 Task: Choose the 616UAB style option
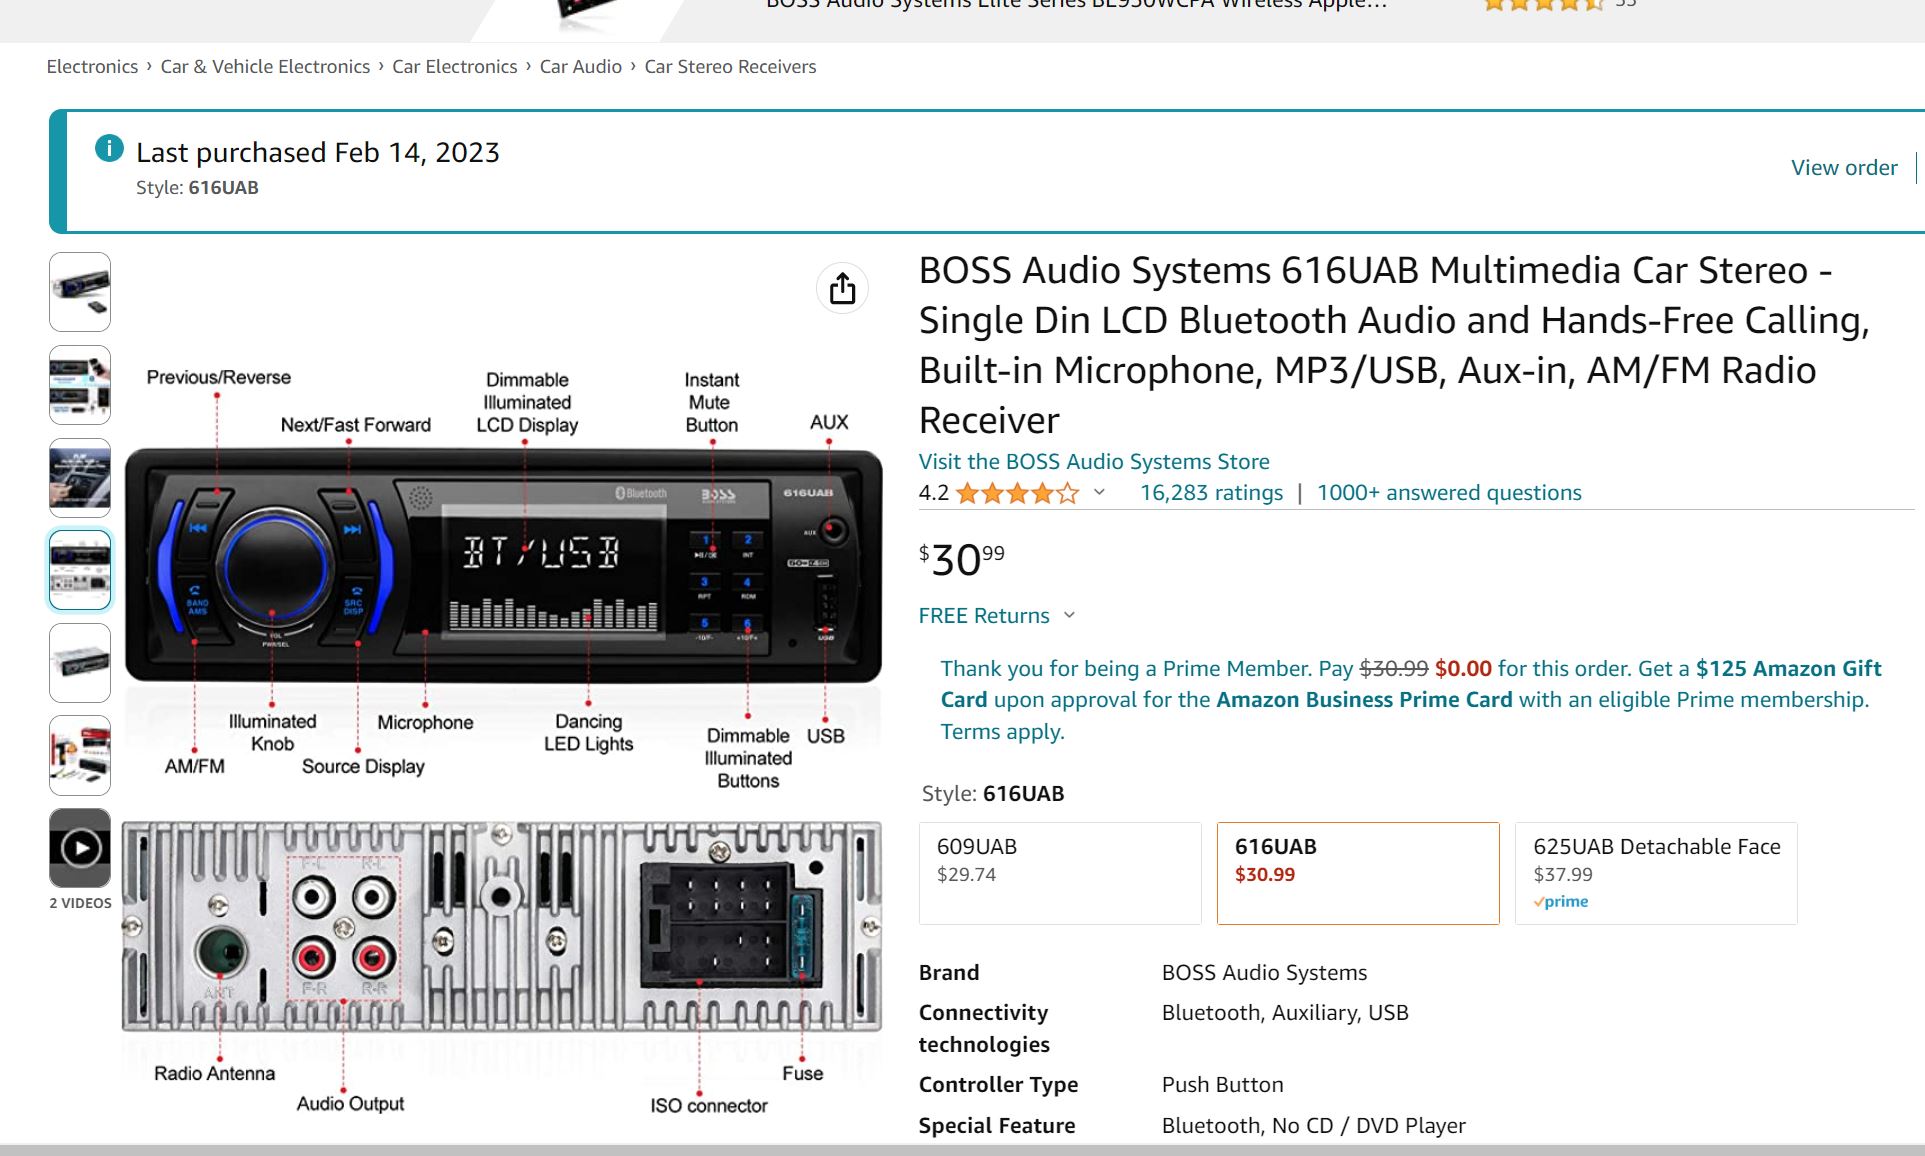click(1357, 872)
